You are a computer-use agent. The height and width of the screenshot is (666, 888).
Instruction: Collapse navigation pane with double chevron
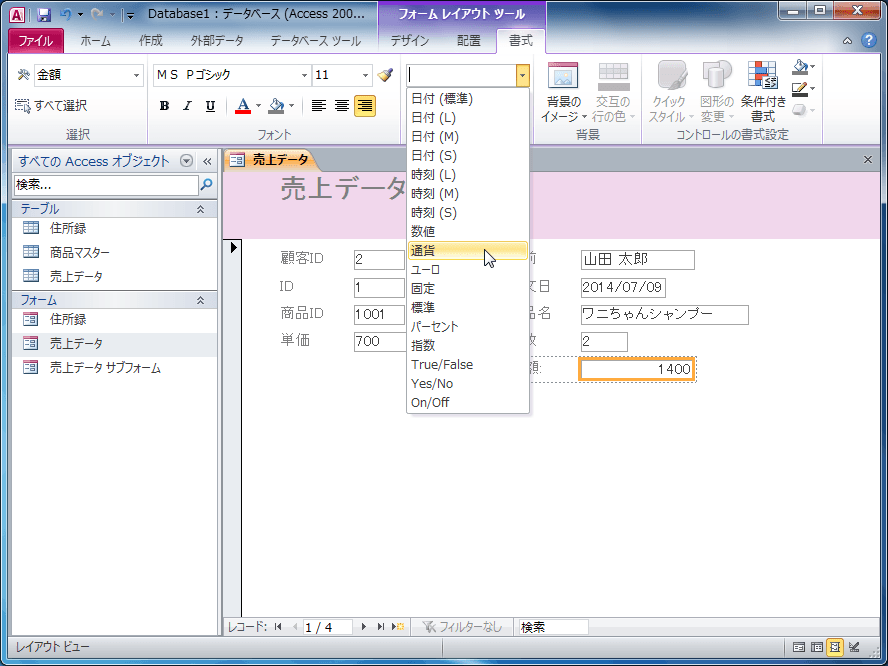click(x=207, y=161)
